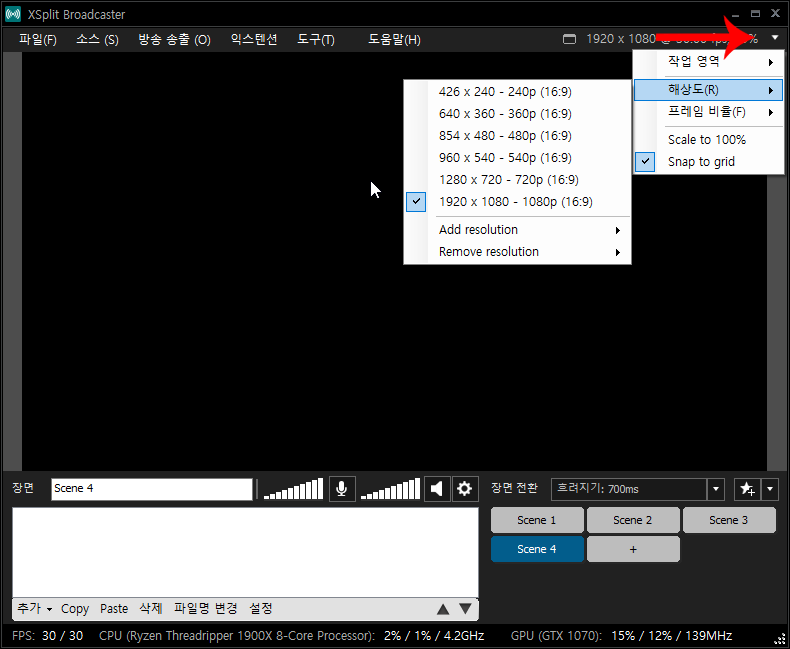Click the star-plus add transition icon
This screenshot has width=790, height=649.
(x=747, y=489)
